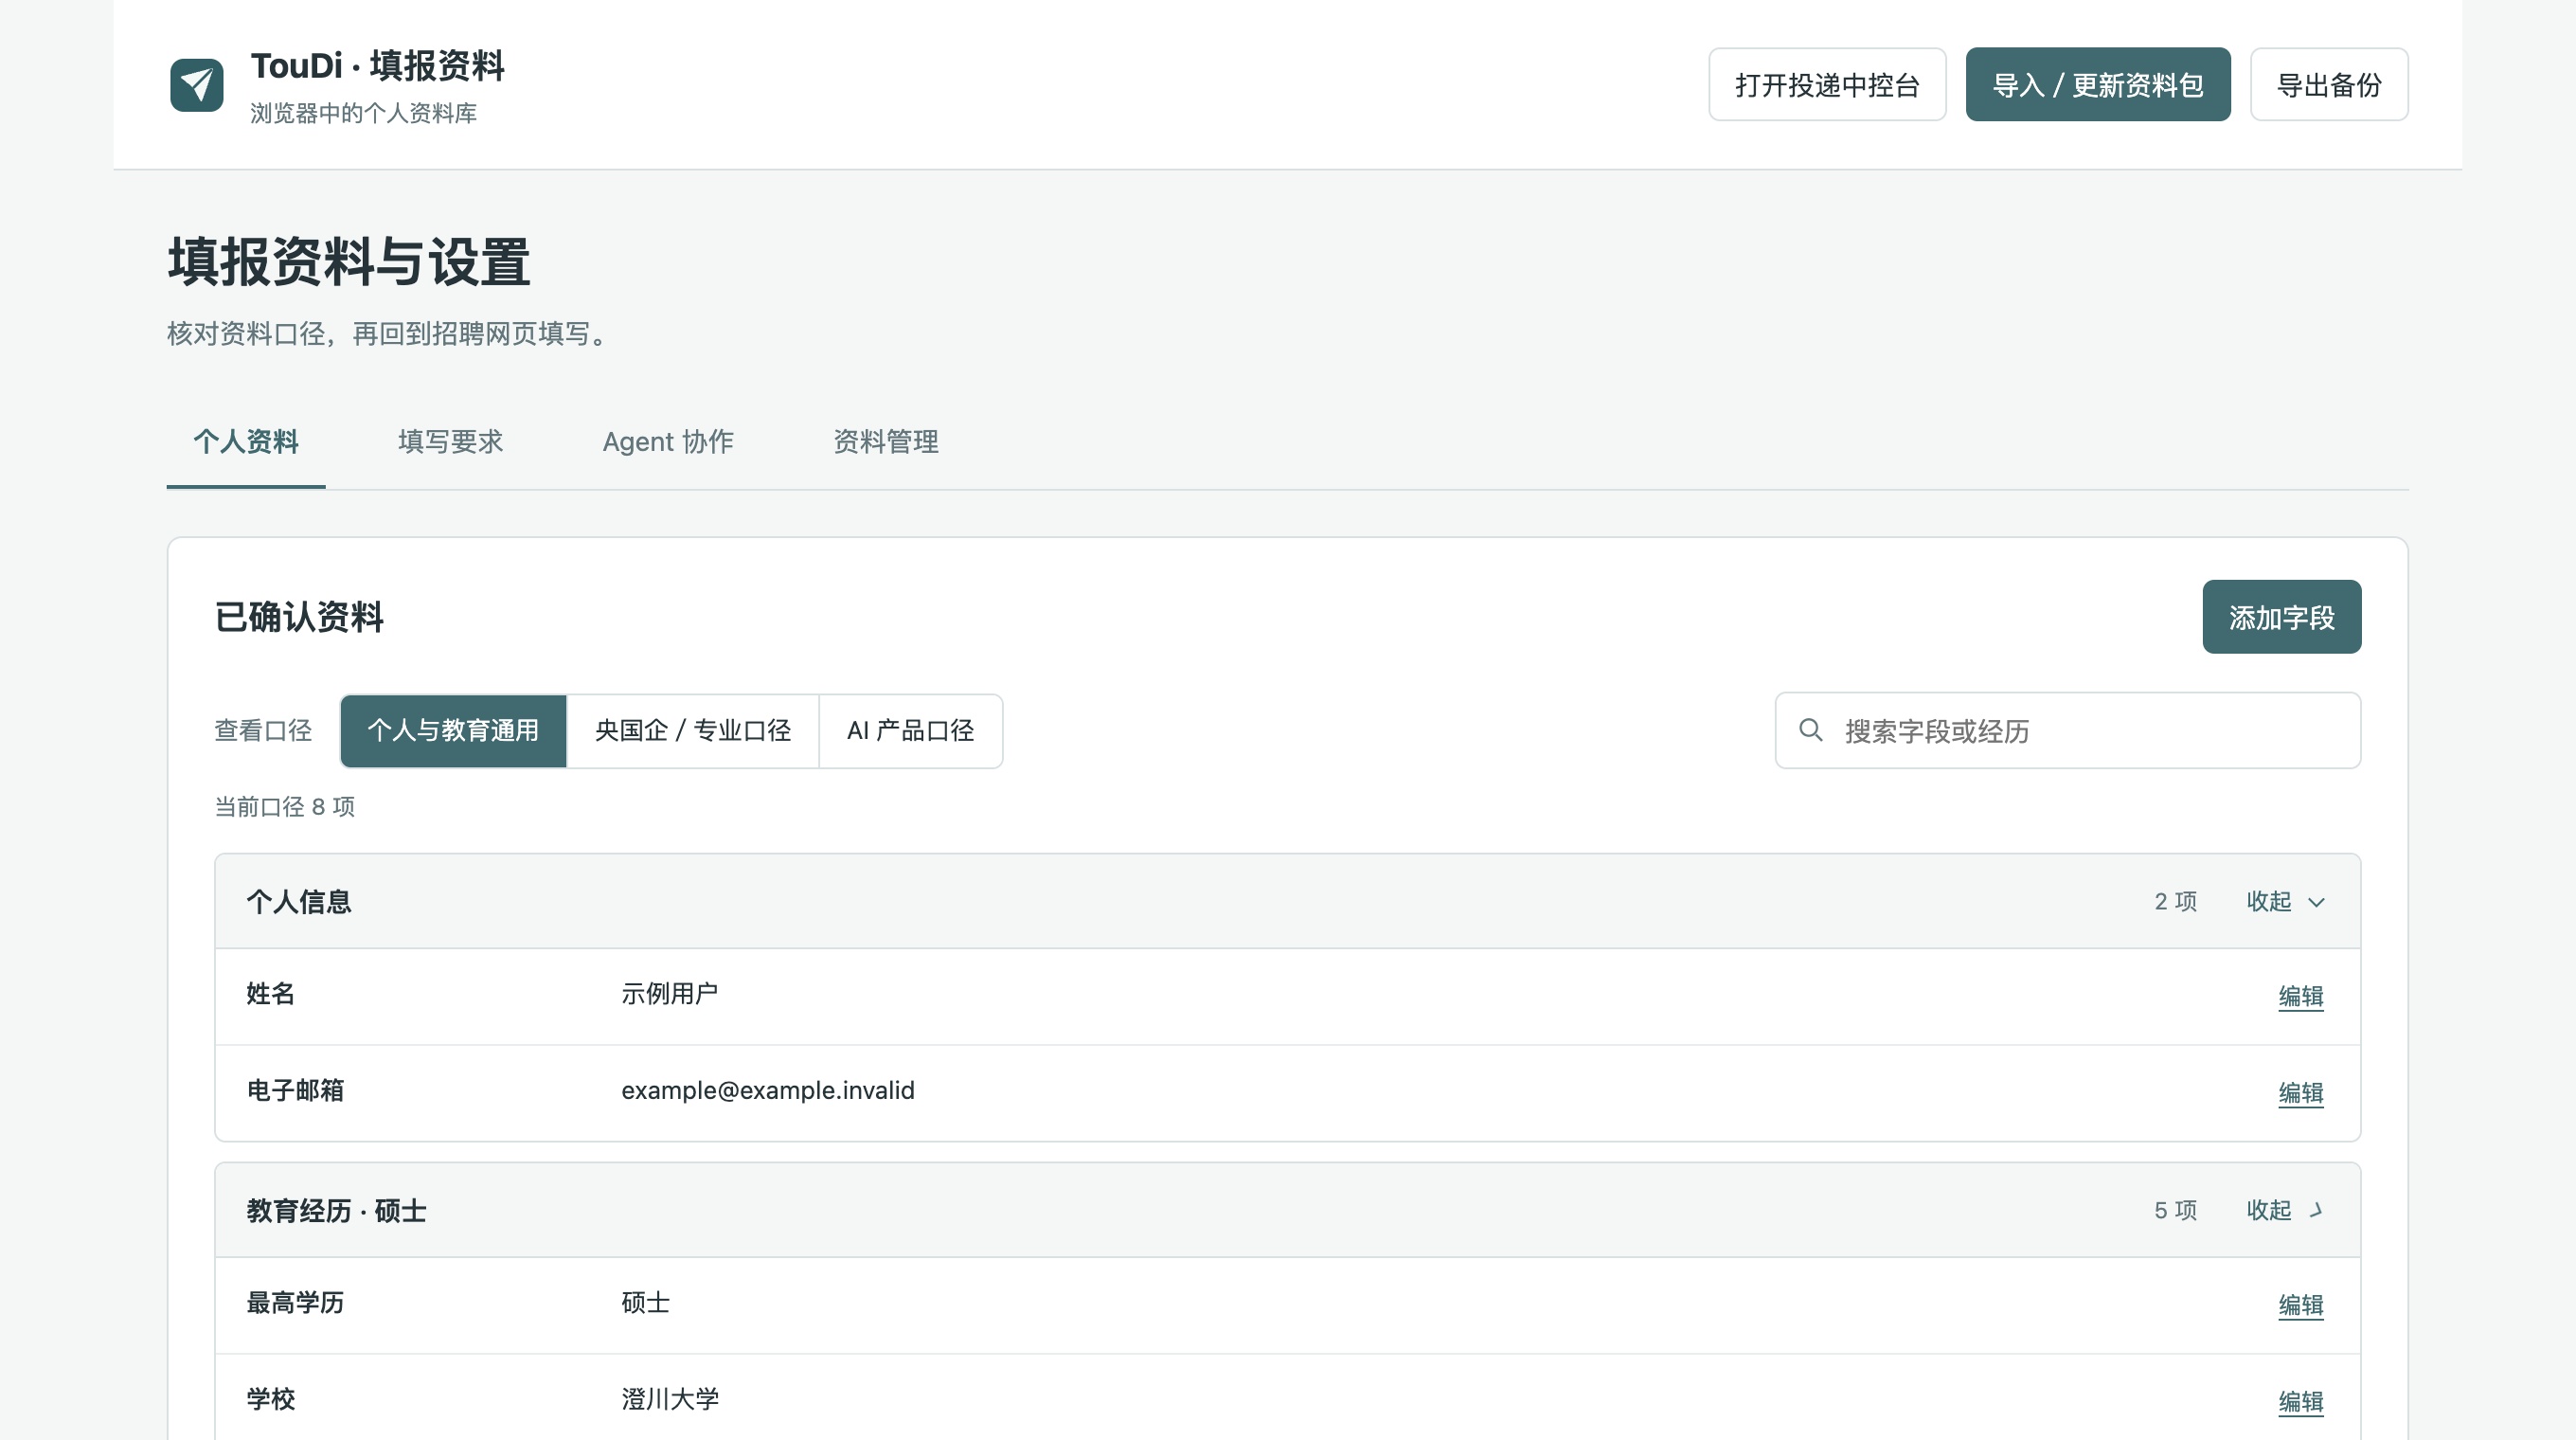The image size is (2576, 1440).
Task: Click the 查看口径 label
Action: 263,731
